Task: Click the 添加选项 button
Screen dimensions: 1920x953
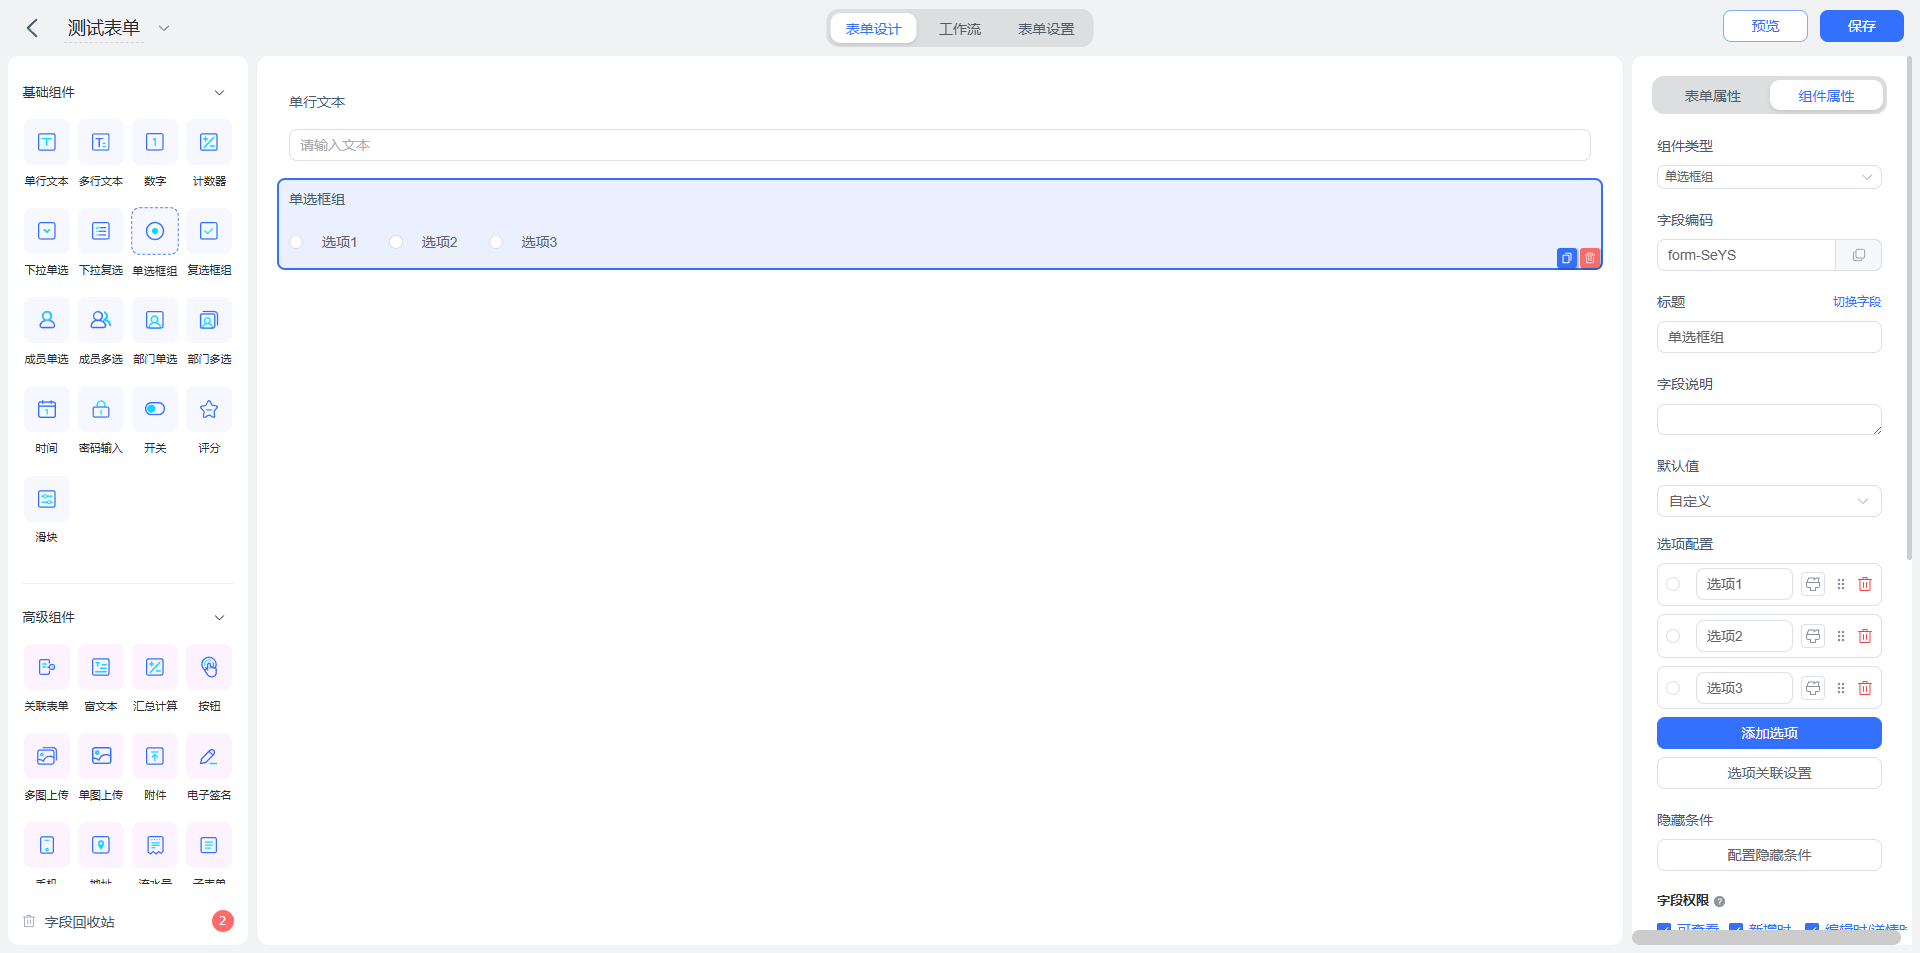Action: 1769,733
